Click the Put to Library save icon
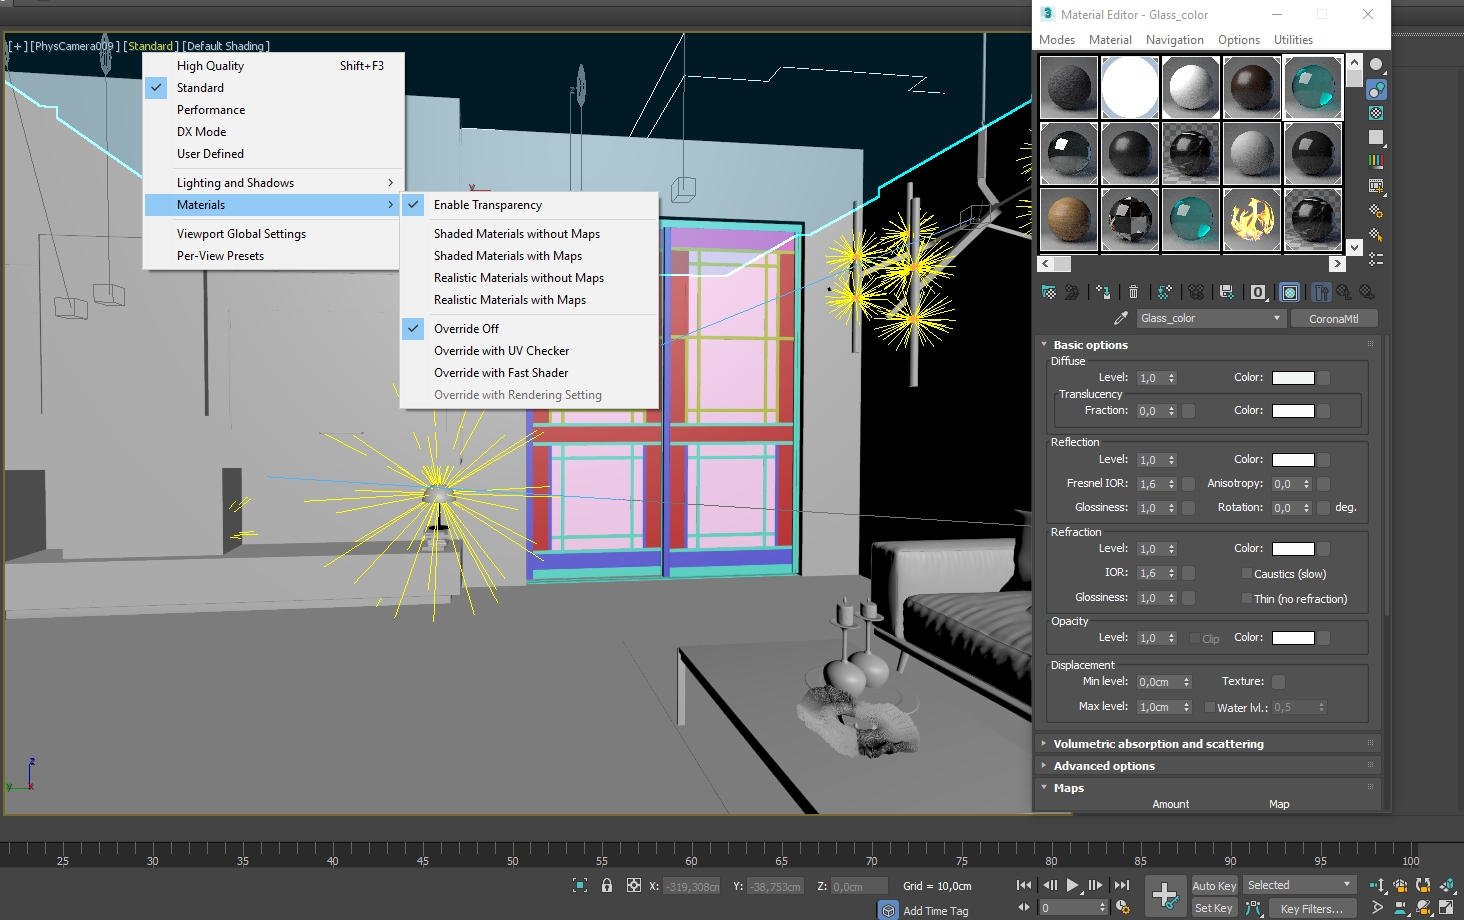Viewport: 1464px width, 920px height. (1227, 292)
